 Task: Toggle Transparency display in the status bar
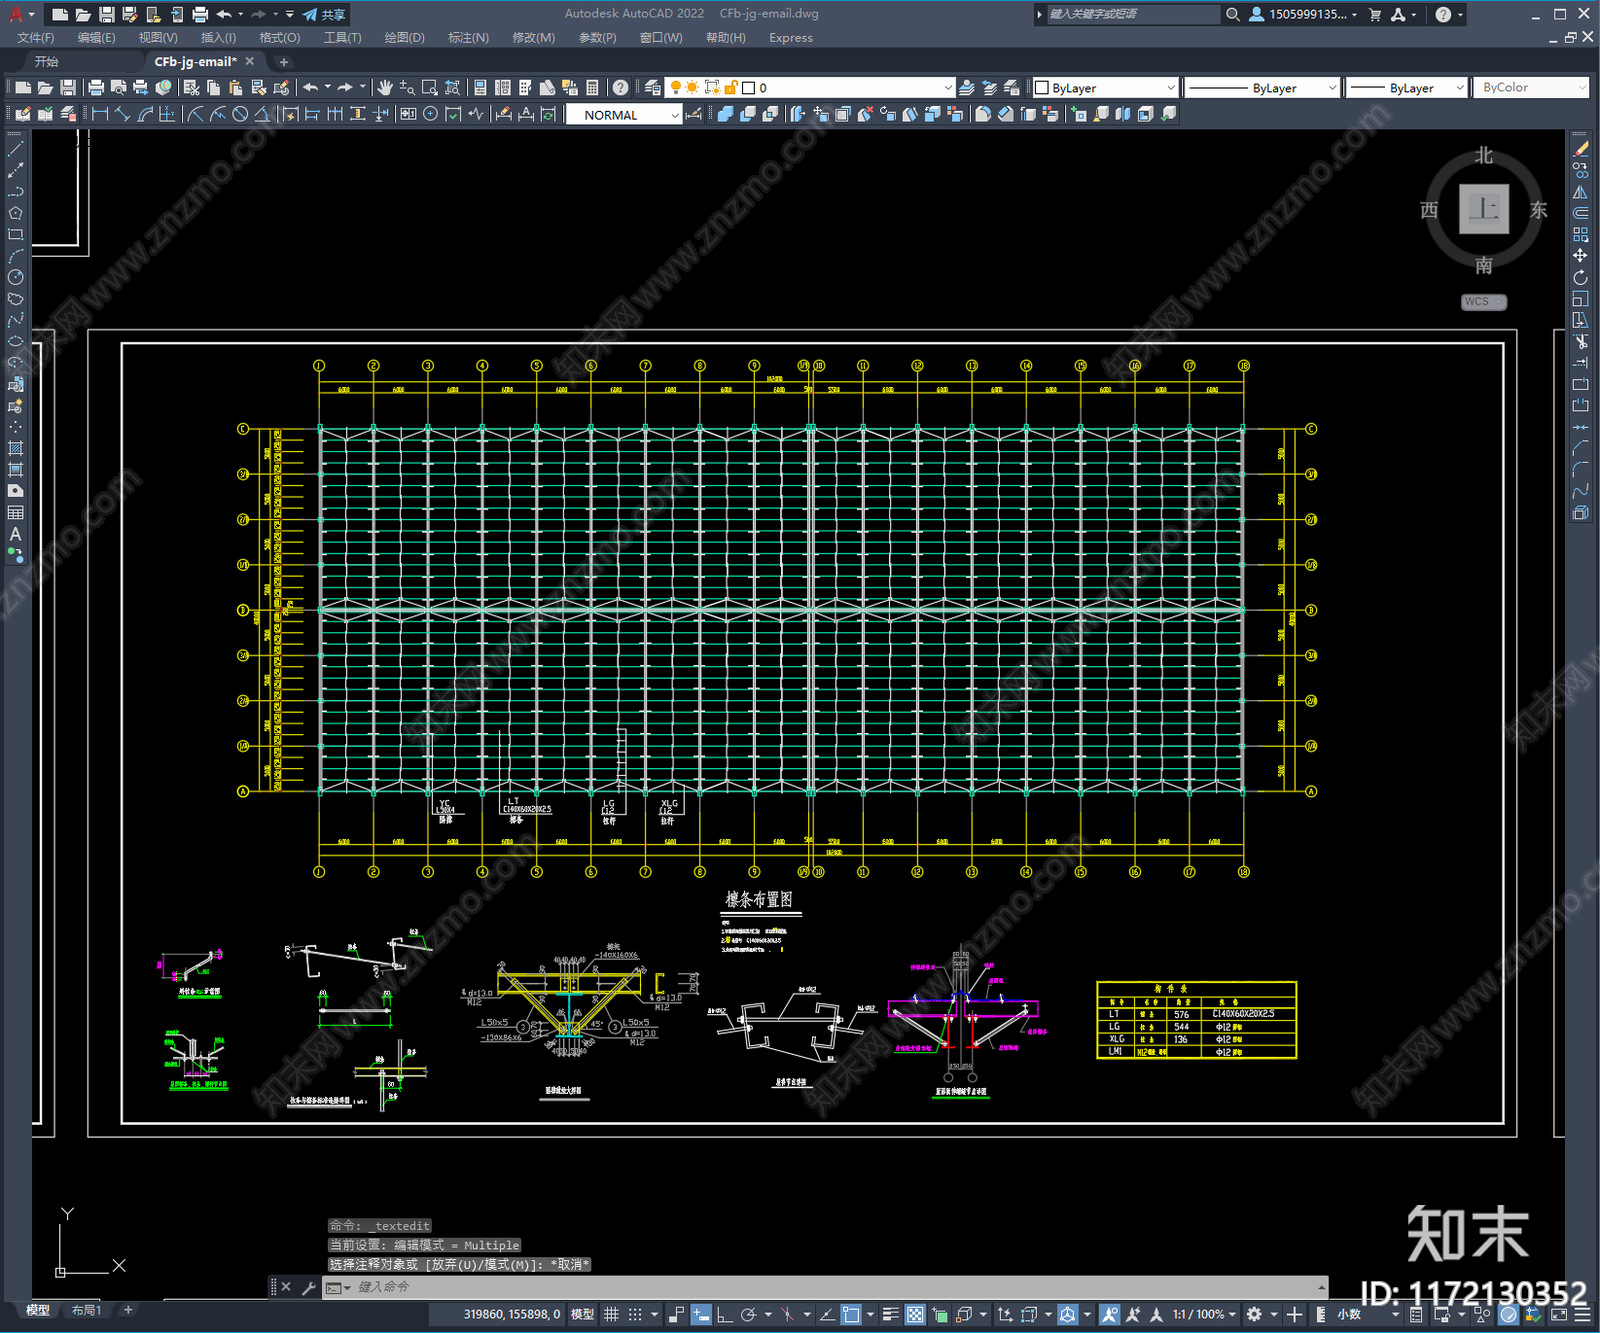[x=915, y=1314]
